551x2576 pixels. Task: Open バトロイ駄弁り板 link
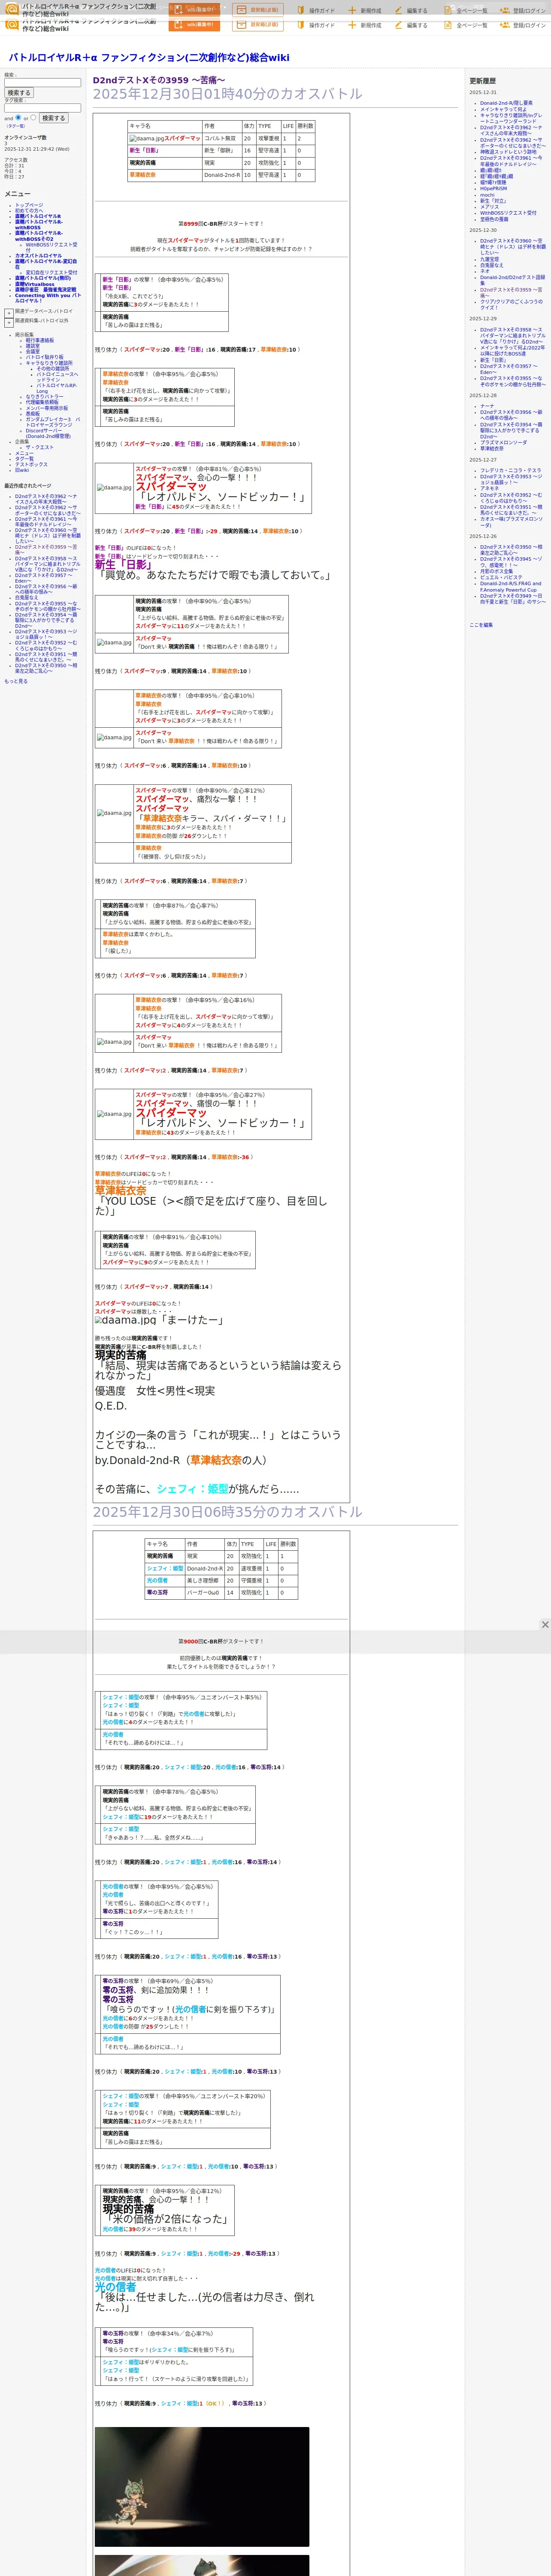point(44,357)
